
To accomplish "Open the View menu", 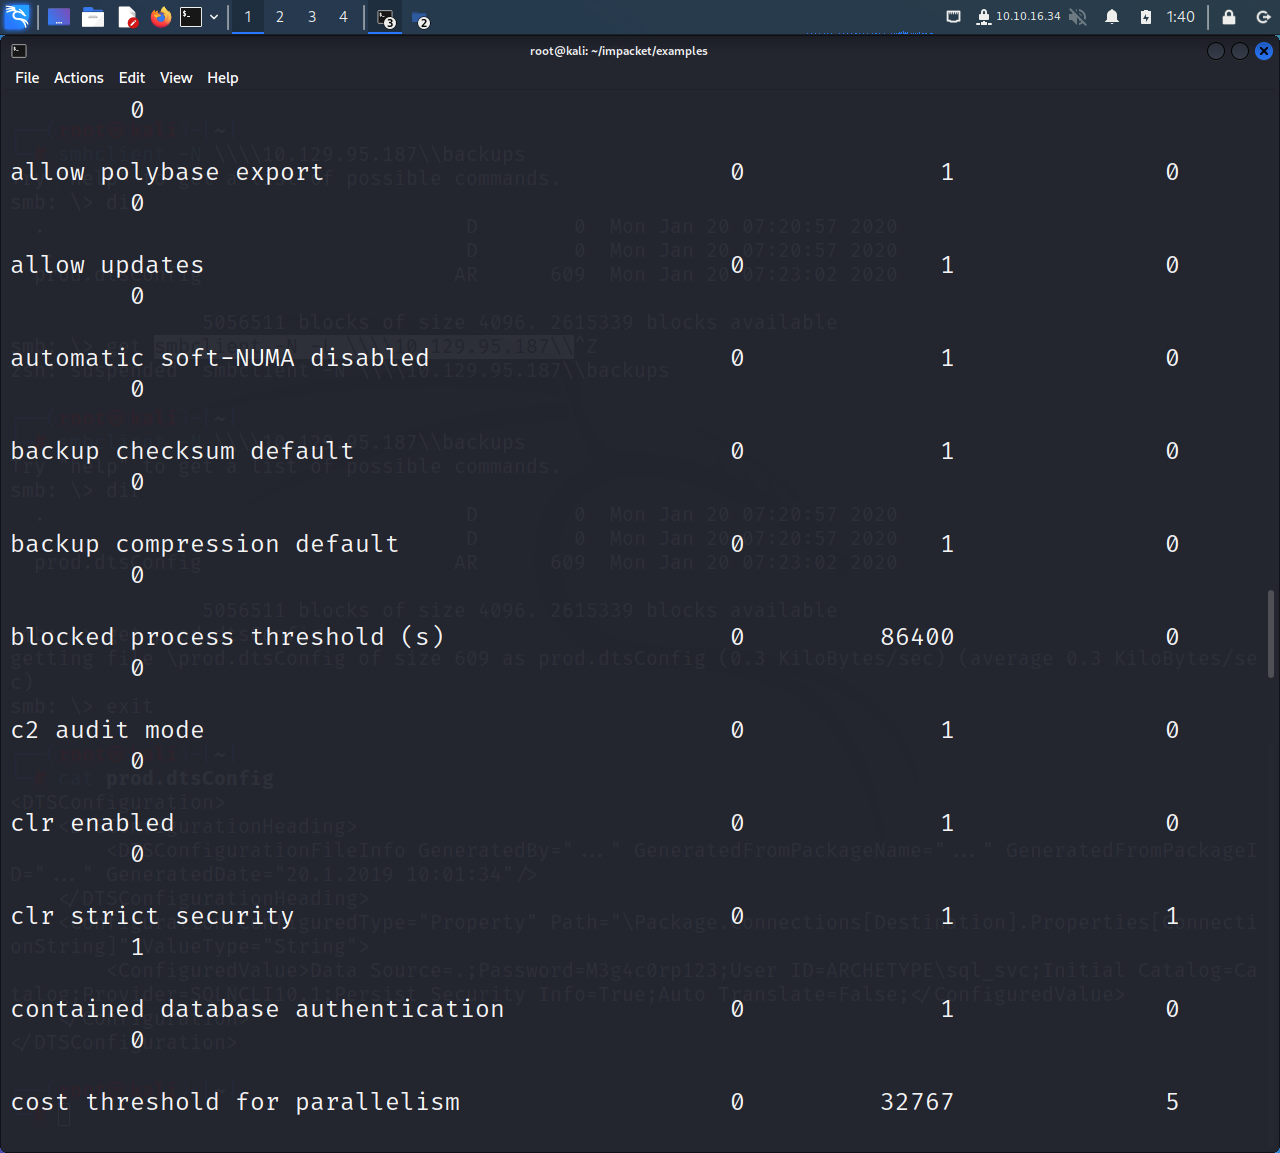I will 176,78.
